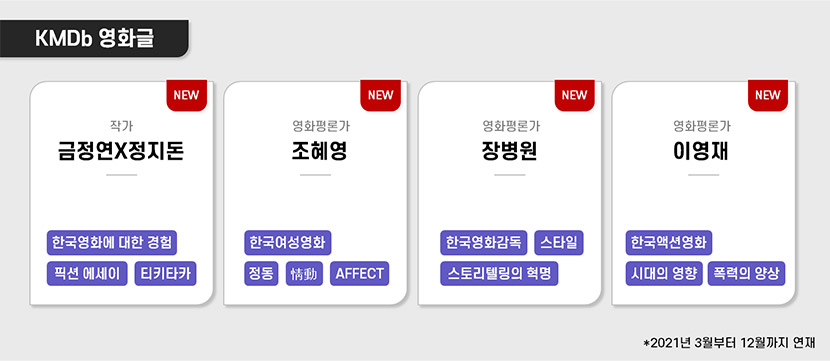Select critic 이영재 name

tap(703, 152)
